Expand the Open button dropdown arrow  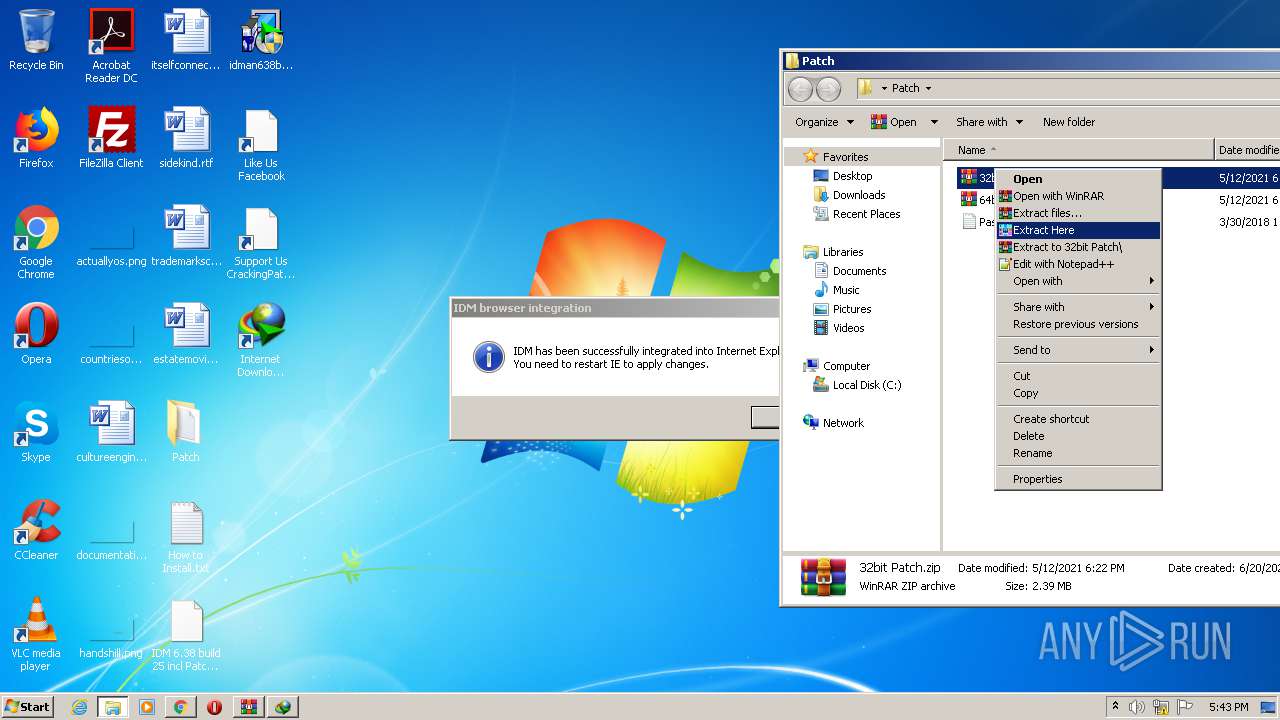(934, 122)
